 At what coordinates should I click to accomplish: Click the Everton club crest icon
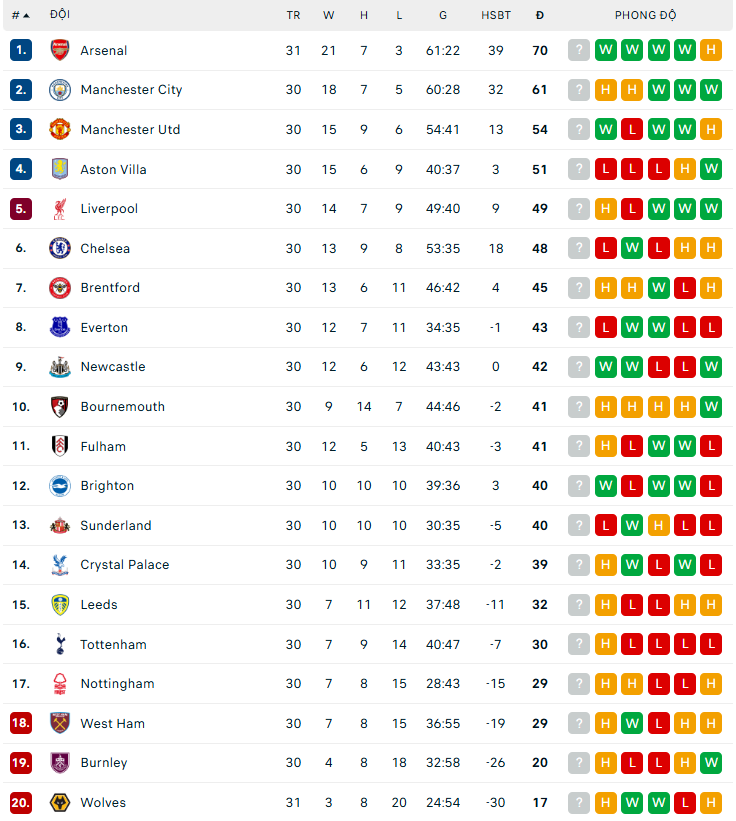(x=60, y=327)
